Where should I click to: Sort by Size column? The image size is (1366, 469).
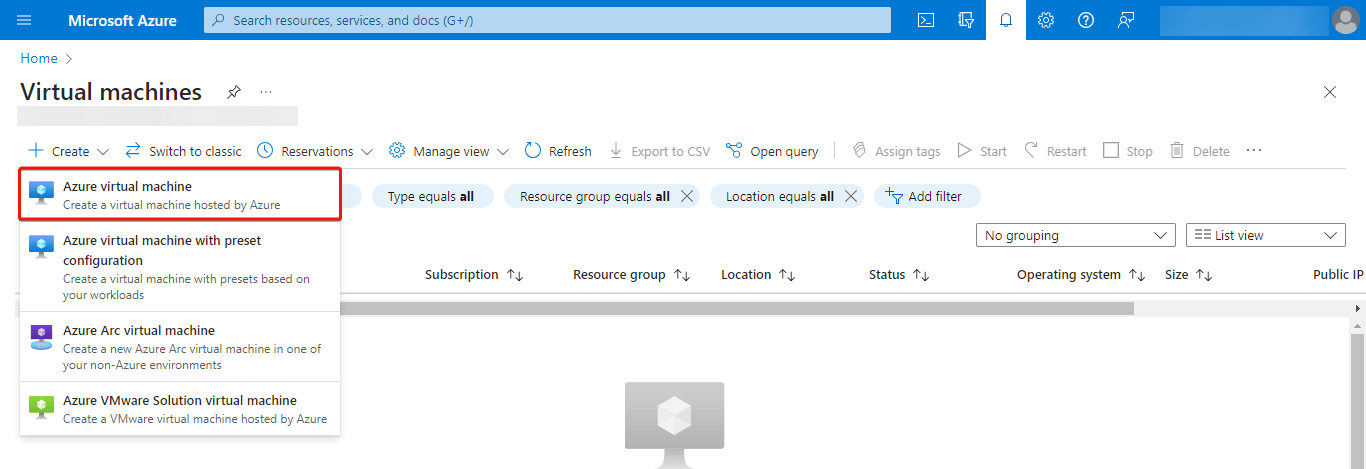(1188, 274)
